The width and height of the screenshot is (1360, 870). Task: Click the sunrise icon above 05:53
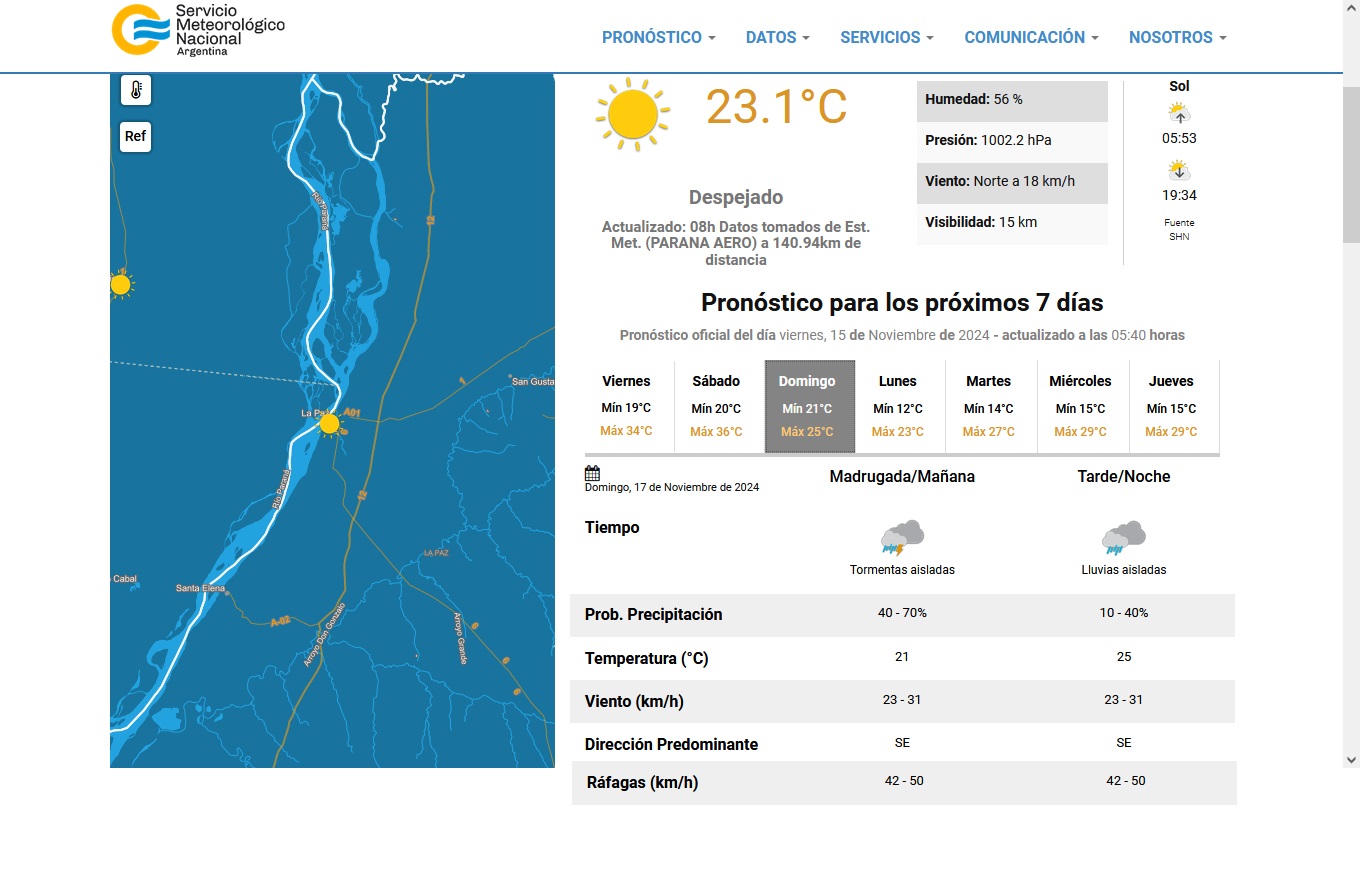1179,112
